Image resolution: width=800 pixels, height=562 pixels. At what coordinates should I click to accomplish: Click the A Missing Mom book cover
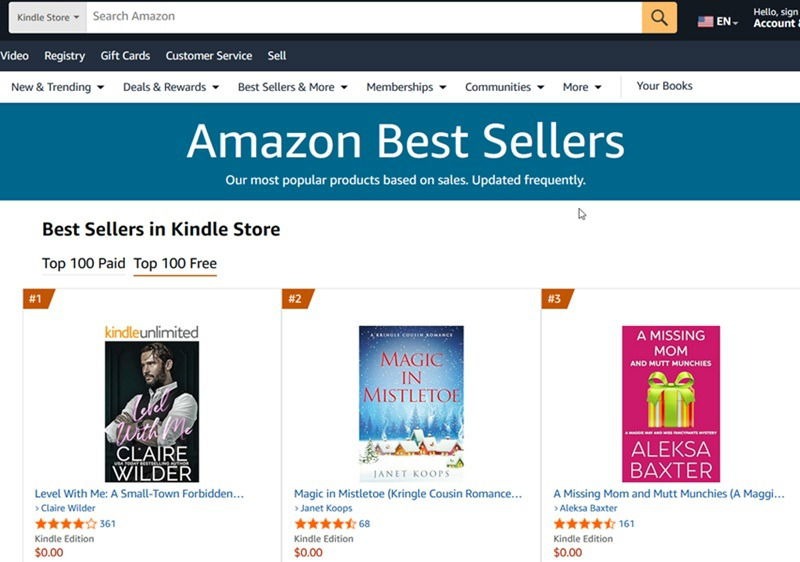(x=671, y=404)
